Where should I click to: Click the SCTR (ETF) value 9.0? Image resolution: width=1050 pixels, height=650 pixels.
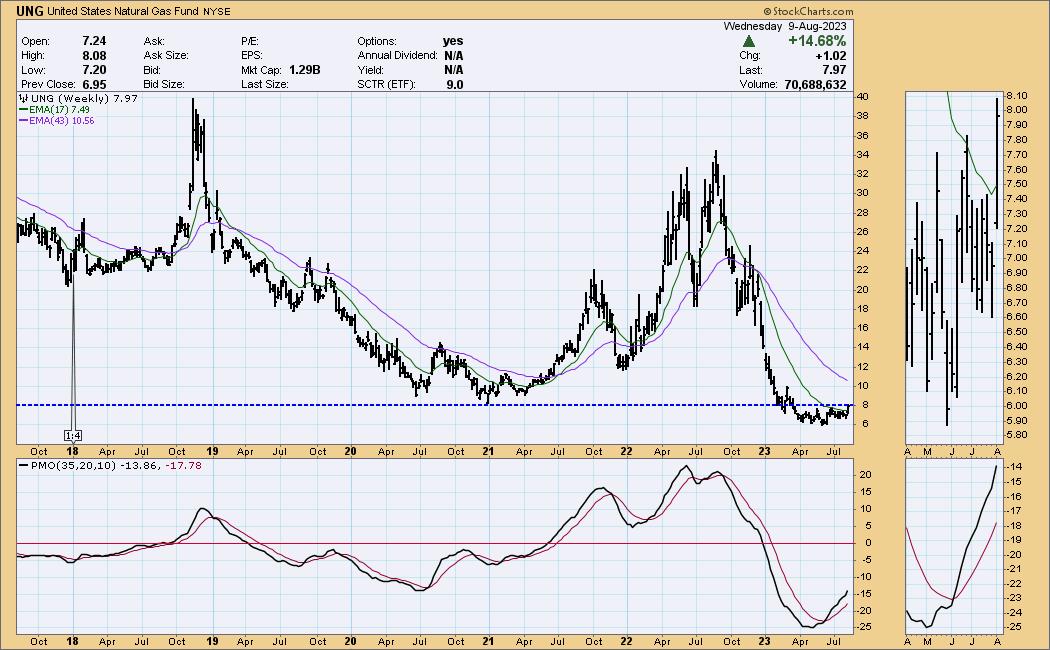[x=455, y=84]
